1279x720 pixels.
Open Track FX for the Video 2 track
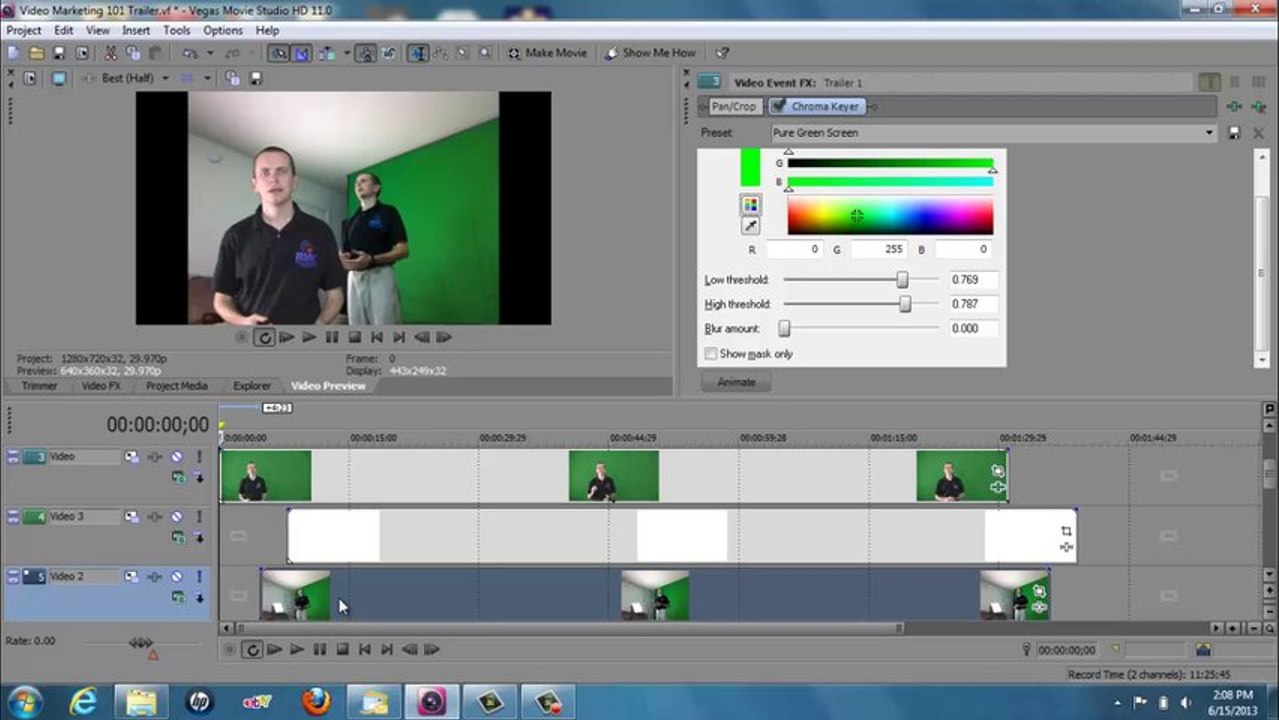click(155, 577)
